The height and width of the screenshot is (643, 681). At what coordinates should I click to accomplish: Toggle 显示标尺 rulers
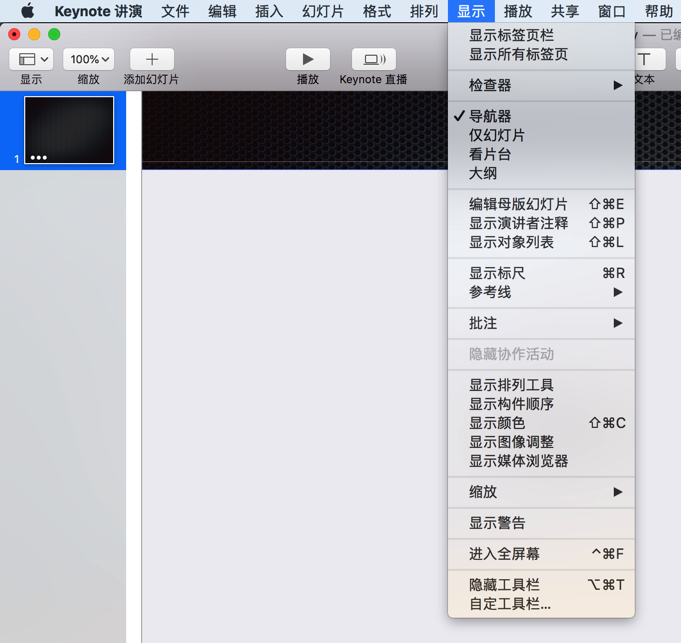pos(541,273)
